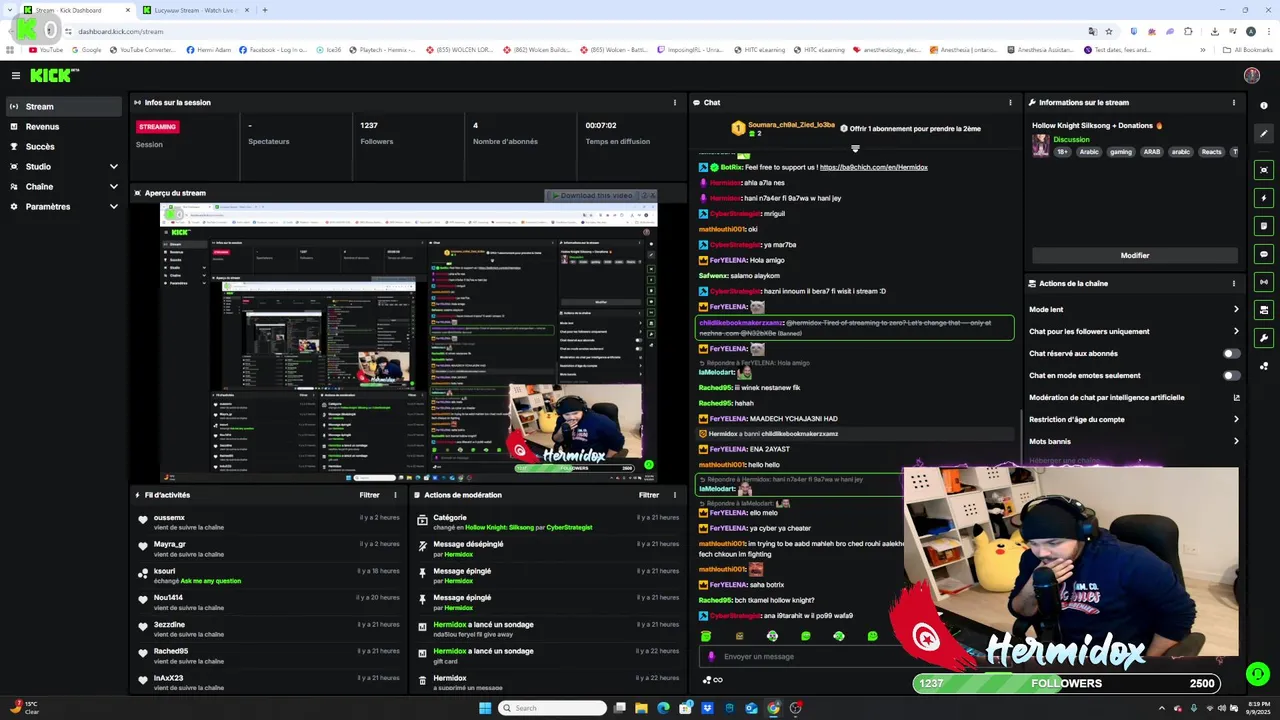Switch to Lucywww Stream browser tab
This screenshot has height=720, width=1280.
[x=195, y=10]
